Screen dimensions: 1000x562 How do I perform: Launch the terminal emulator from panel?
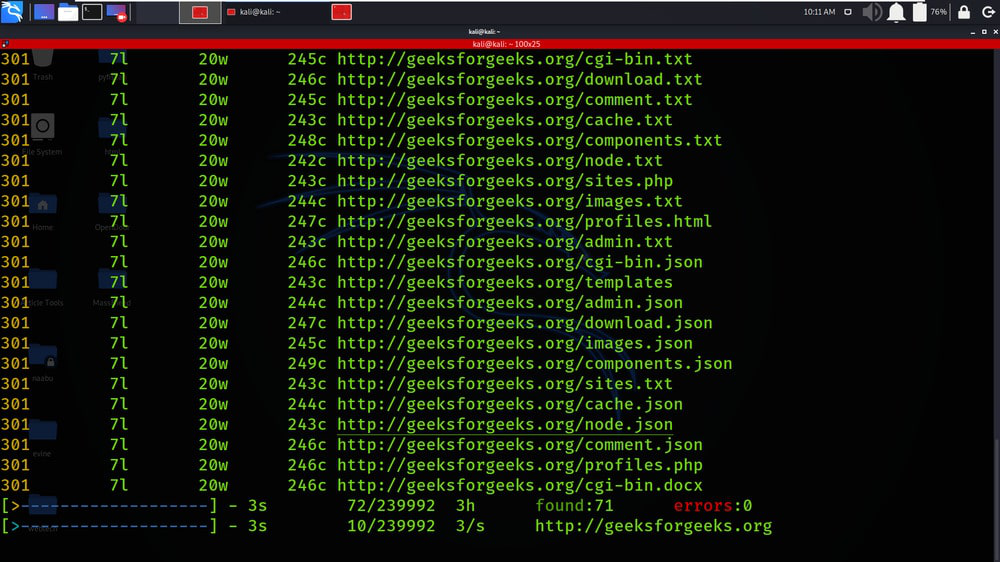point(92,12)
